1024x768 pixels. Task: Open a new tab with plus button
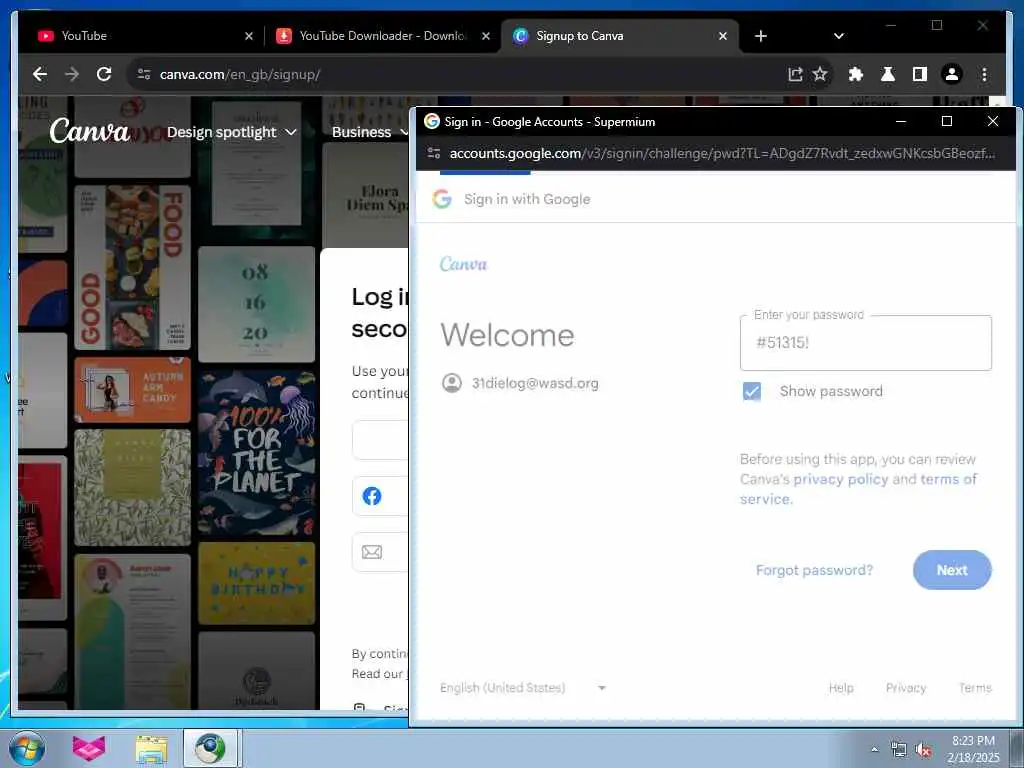click(761, 36)
